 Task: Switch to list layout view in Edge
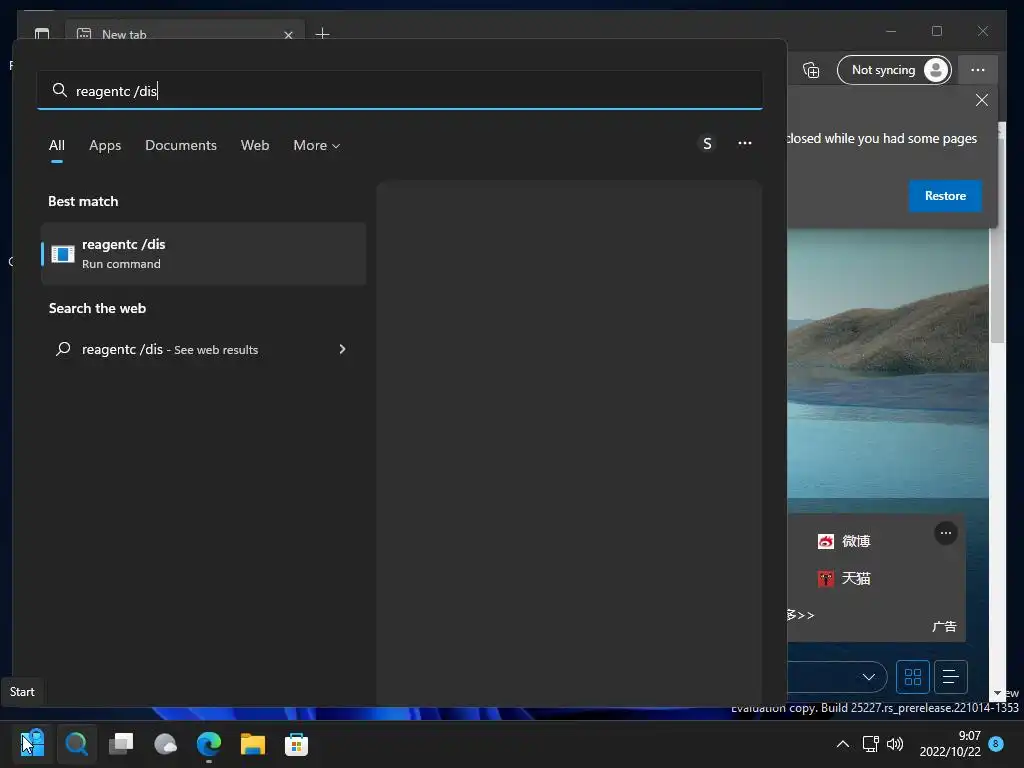[950, 677]
